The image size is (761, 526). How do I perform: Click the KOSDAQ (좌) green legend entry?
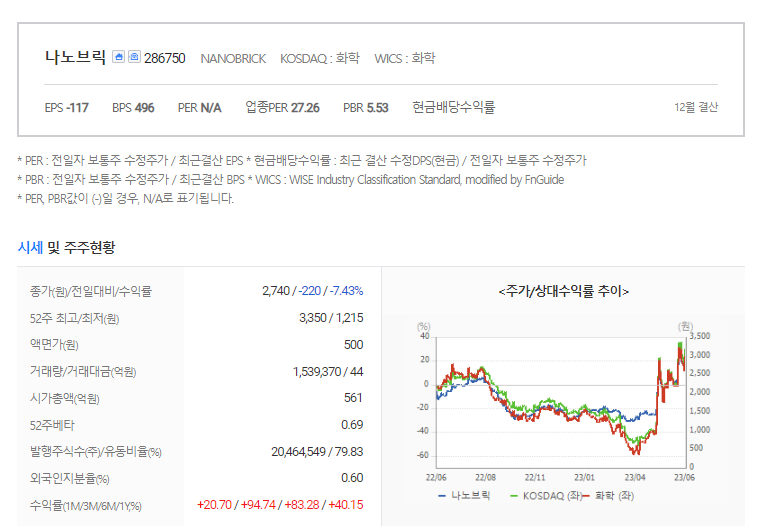click(x=546, y=496)
